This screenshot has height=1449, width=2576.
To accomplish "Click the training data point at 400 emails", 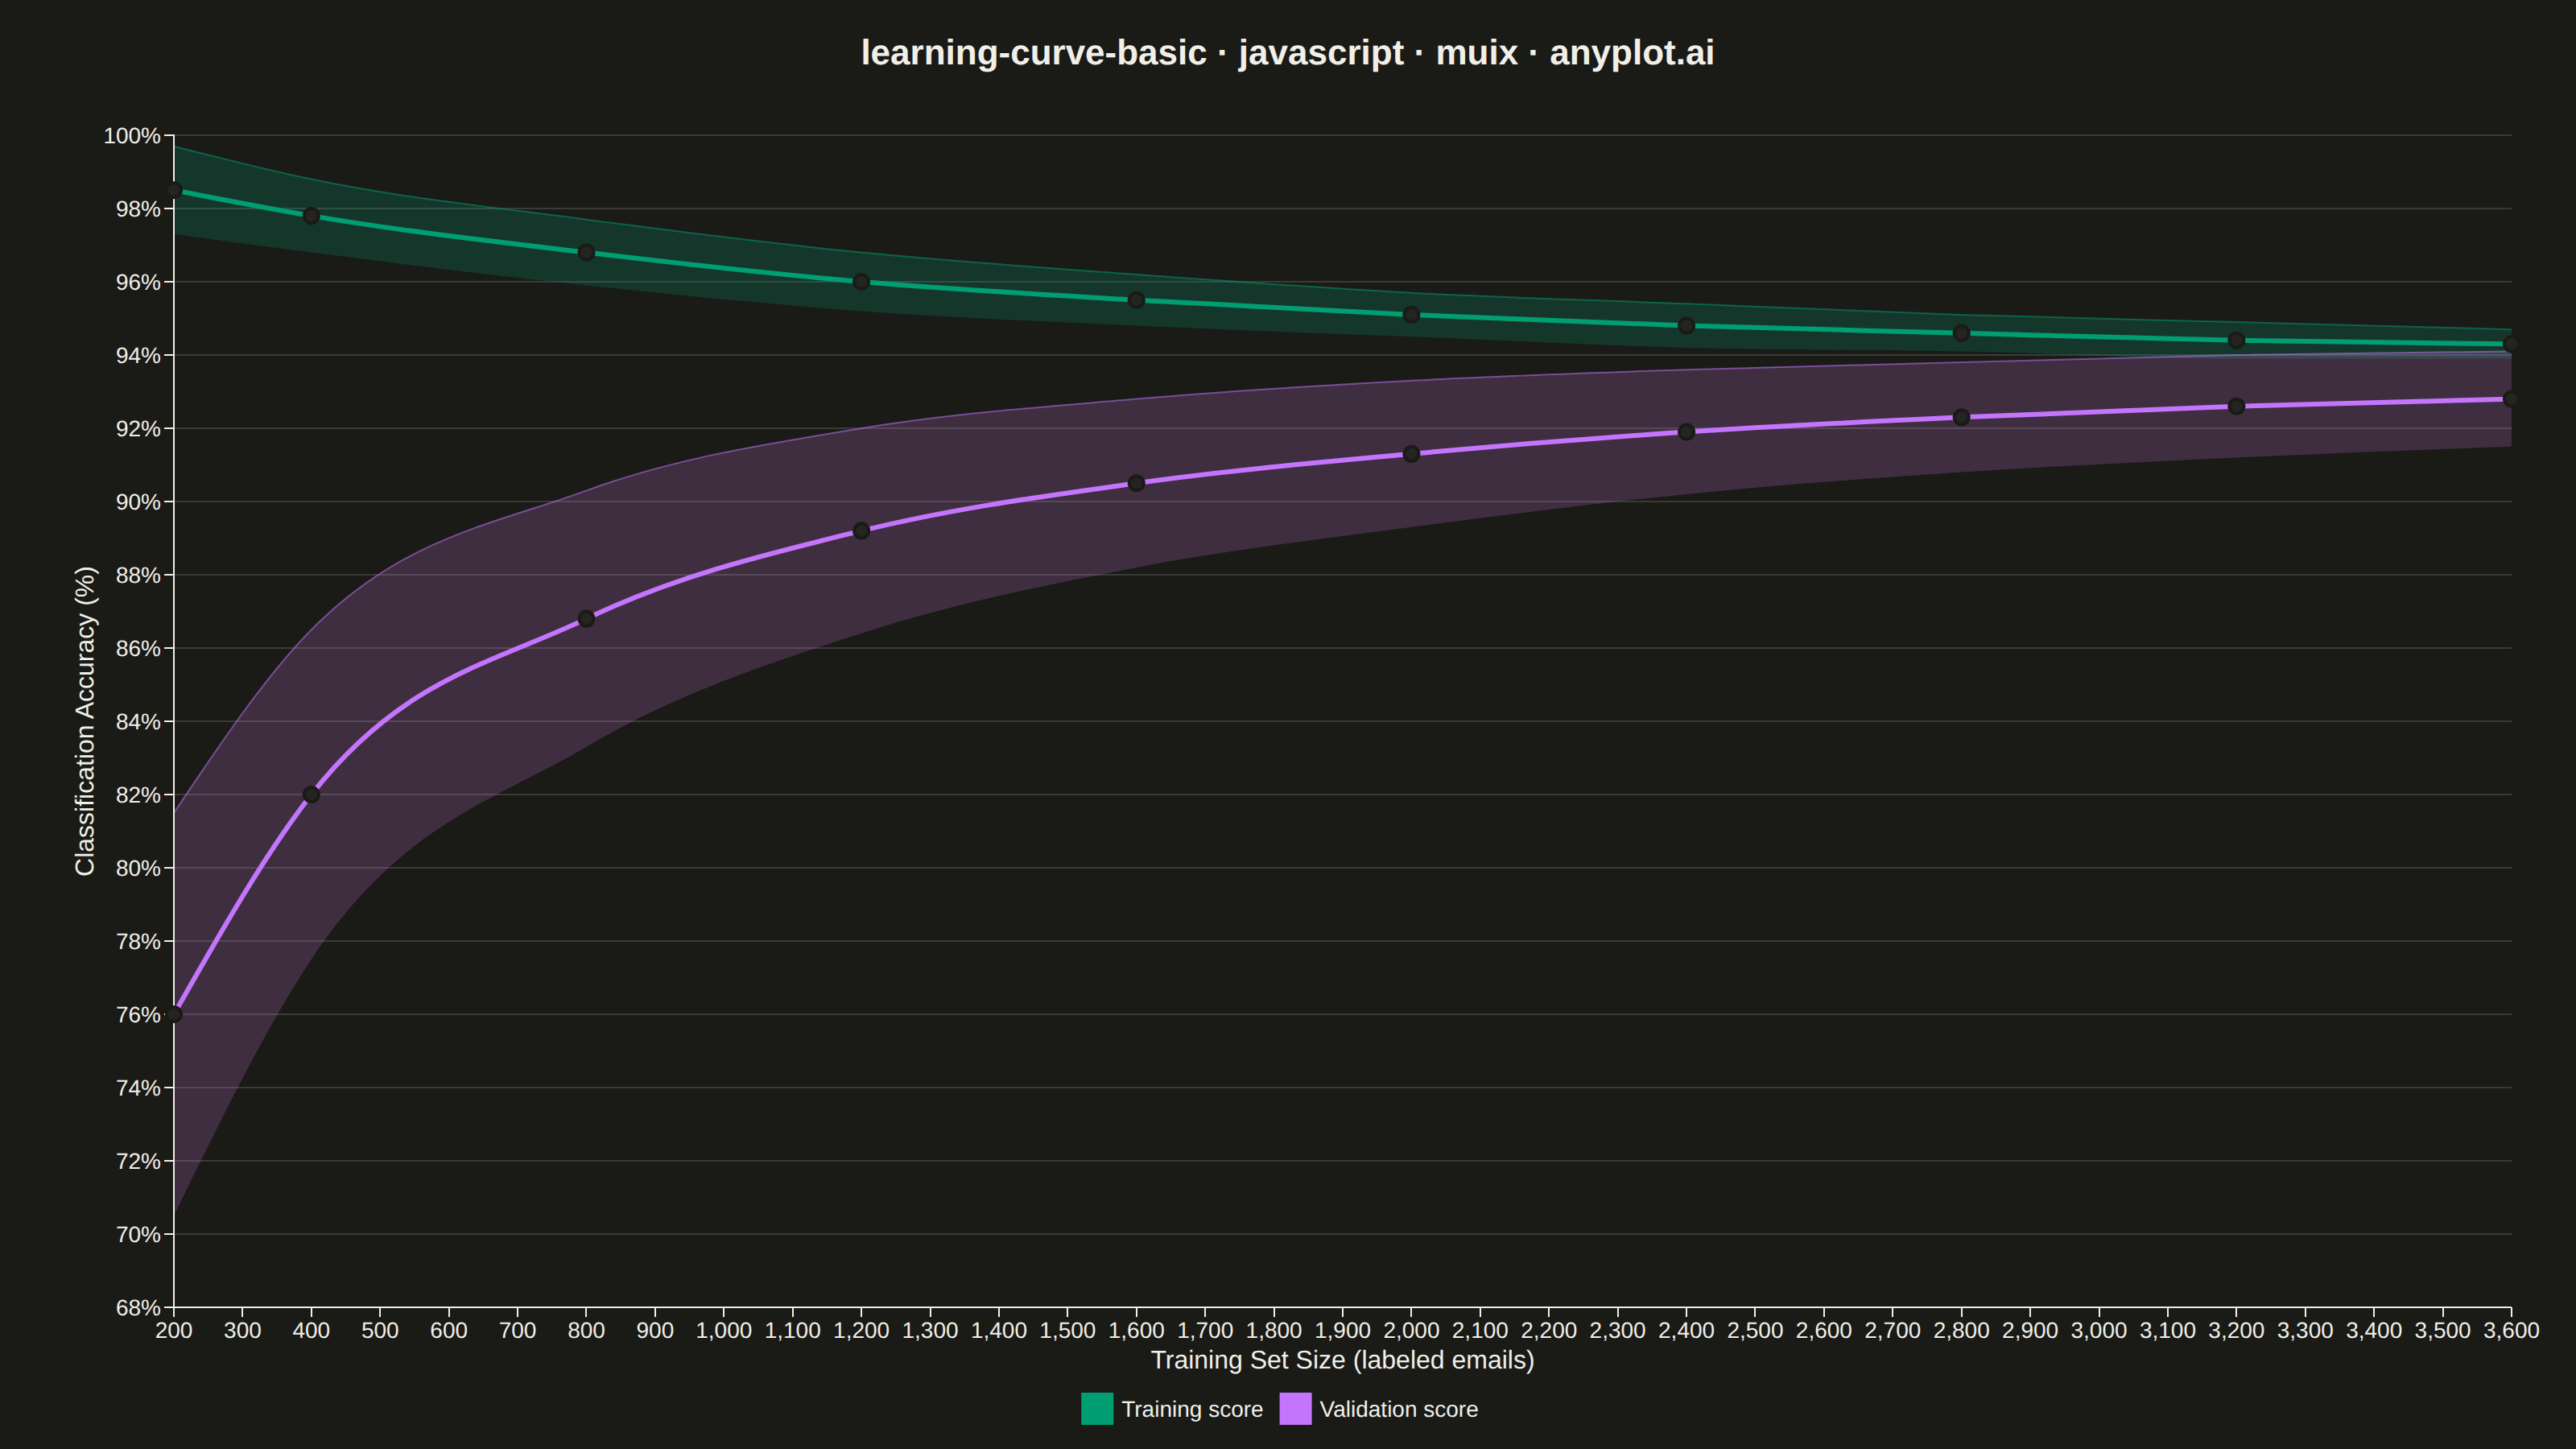I will coord(311,216).
